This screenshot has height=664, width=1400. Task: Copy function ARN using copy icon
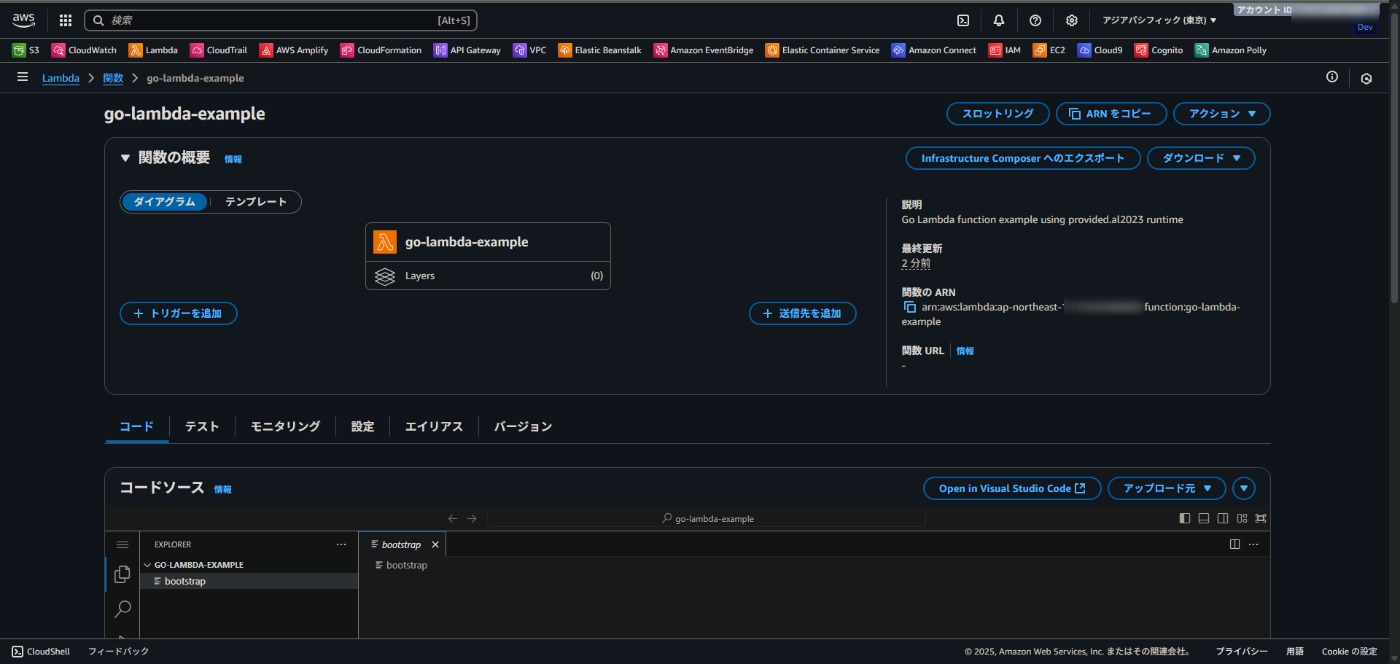910,308
